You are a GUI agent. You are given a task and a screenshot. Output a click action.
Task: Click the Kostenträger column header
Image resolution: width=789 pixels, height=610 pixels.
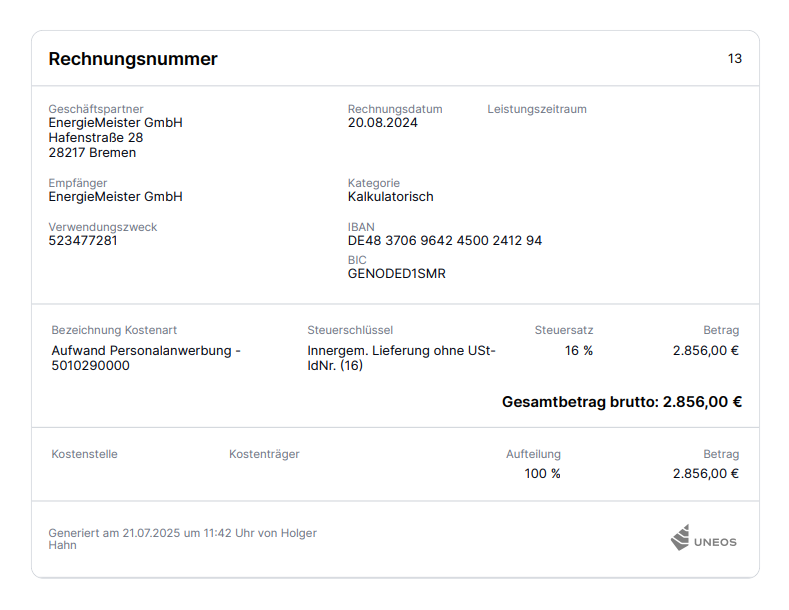point(264,454)
